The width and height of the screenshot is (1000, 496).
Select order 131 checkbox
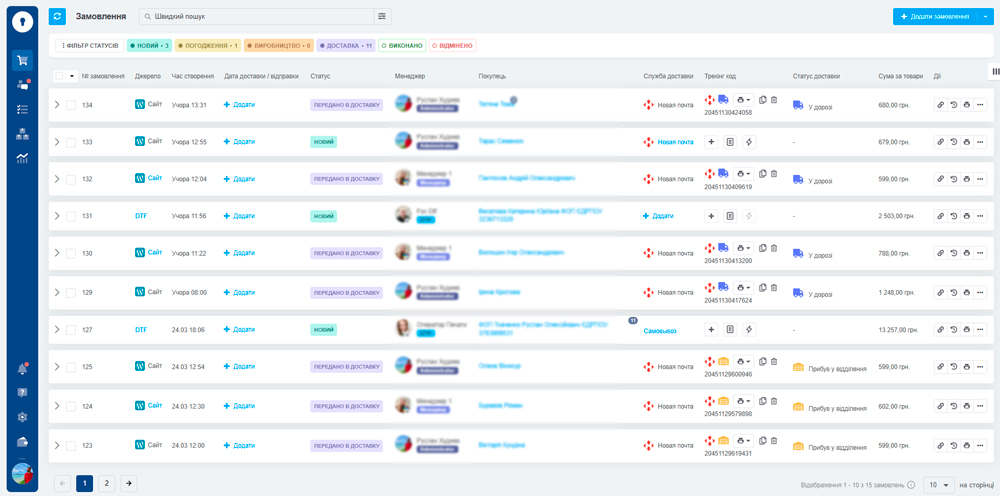[x=71, y=216]
